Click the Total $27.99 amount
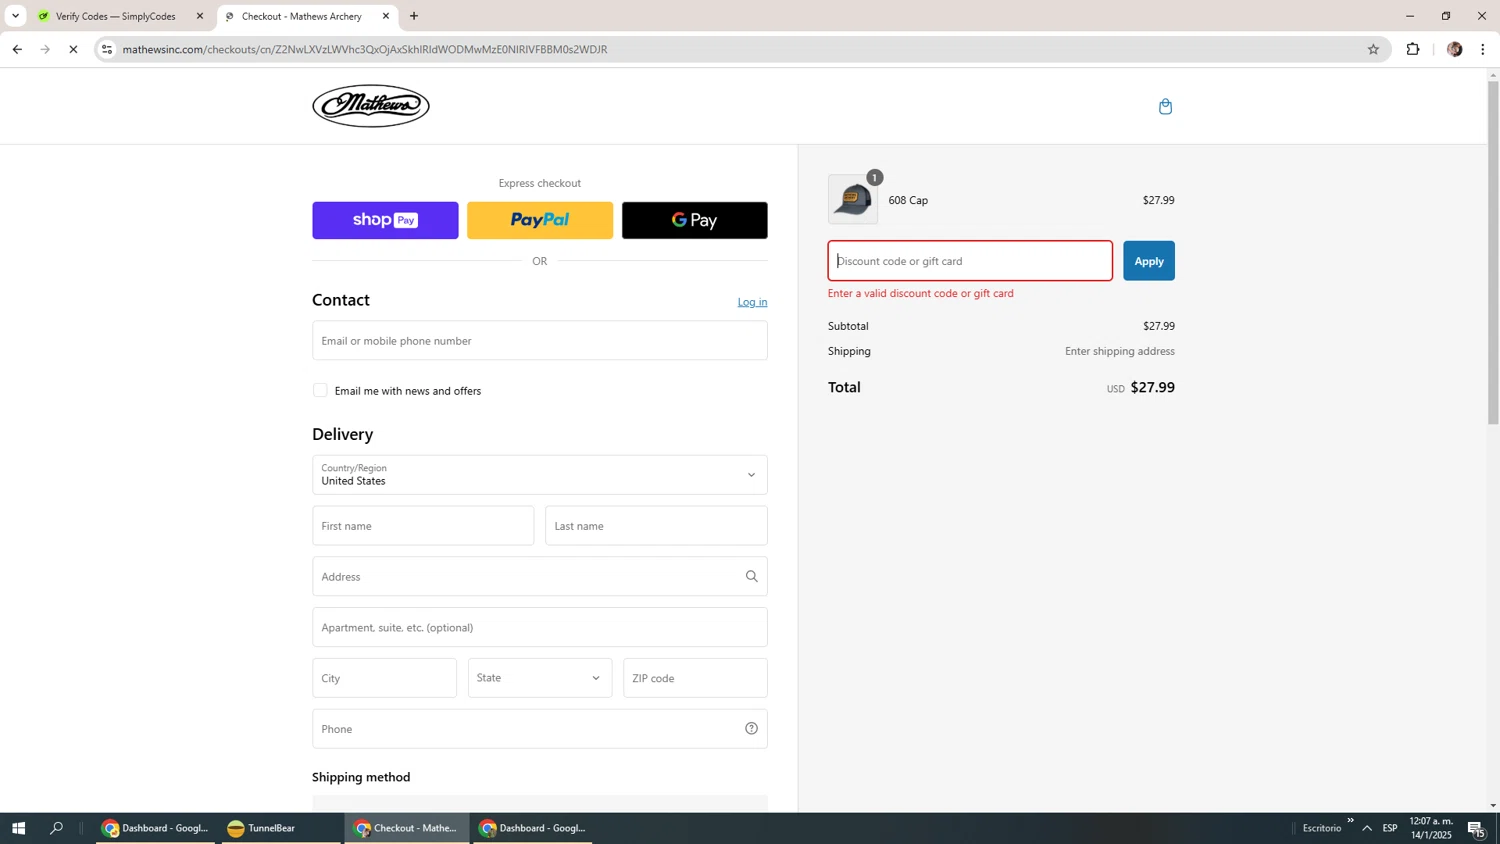Viewport: 1500px width, 844px height. pyautogui.click(x=1152, y=388)
